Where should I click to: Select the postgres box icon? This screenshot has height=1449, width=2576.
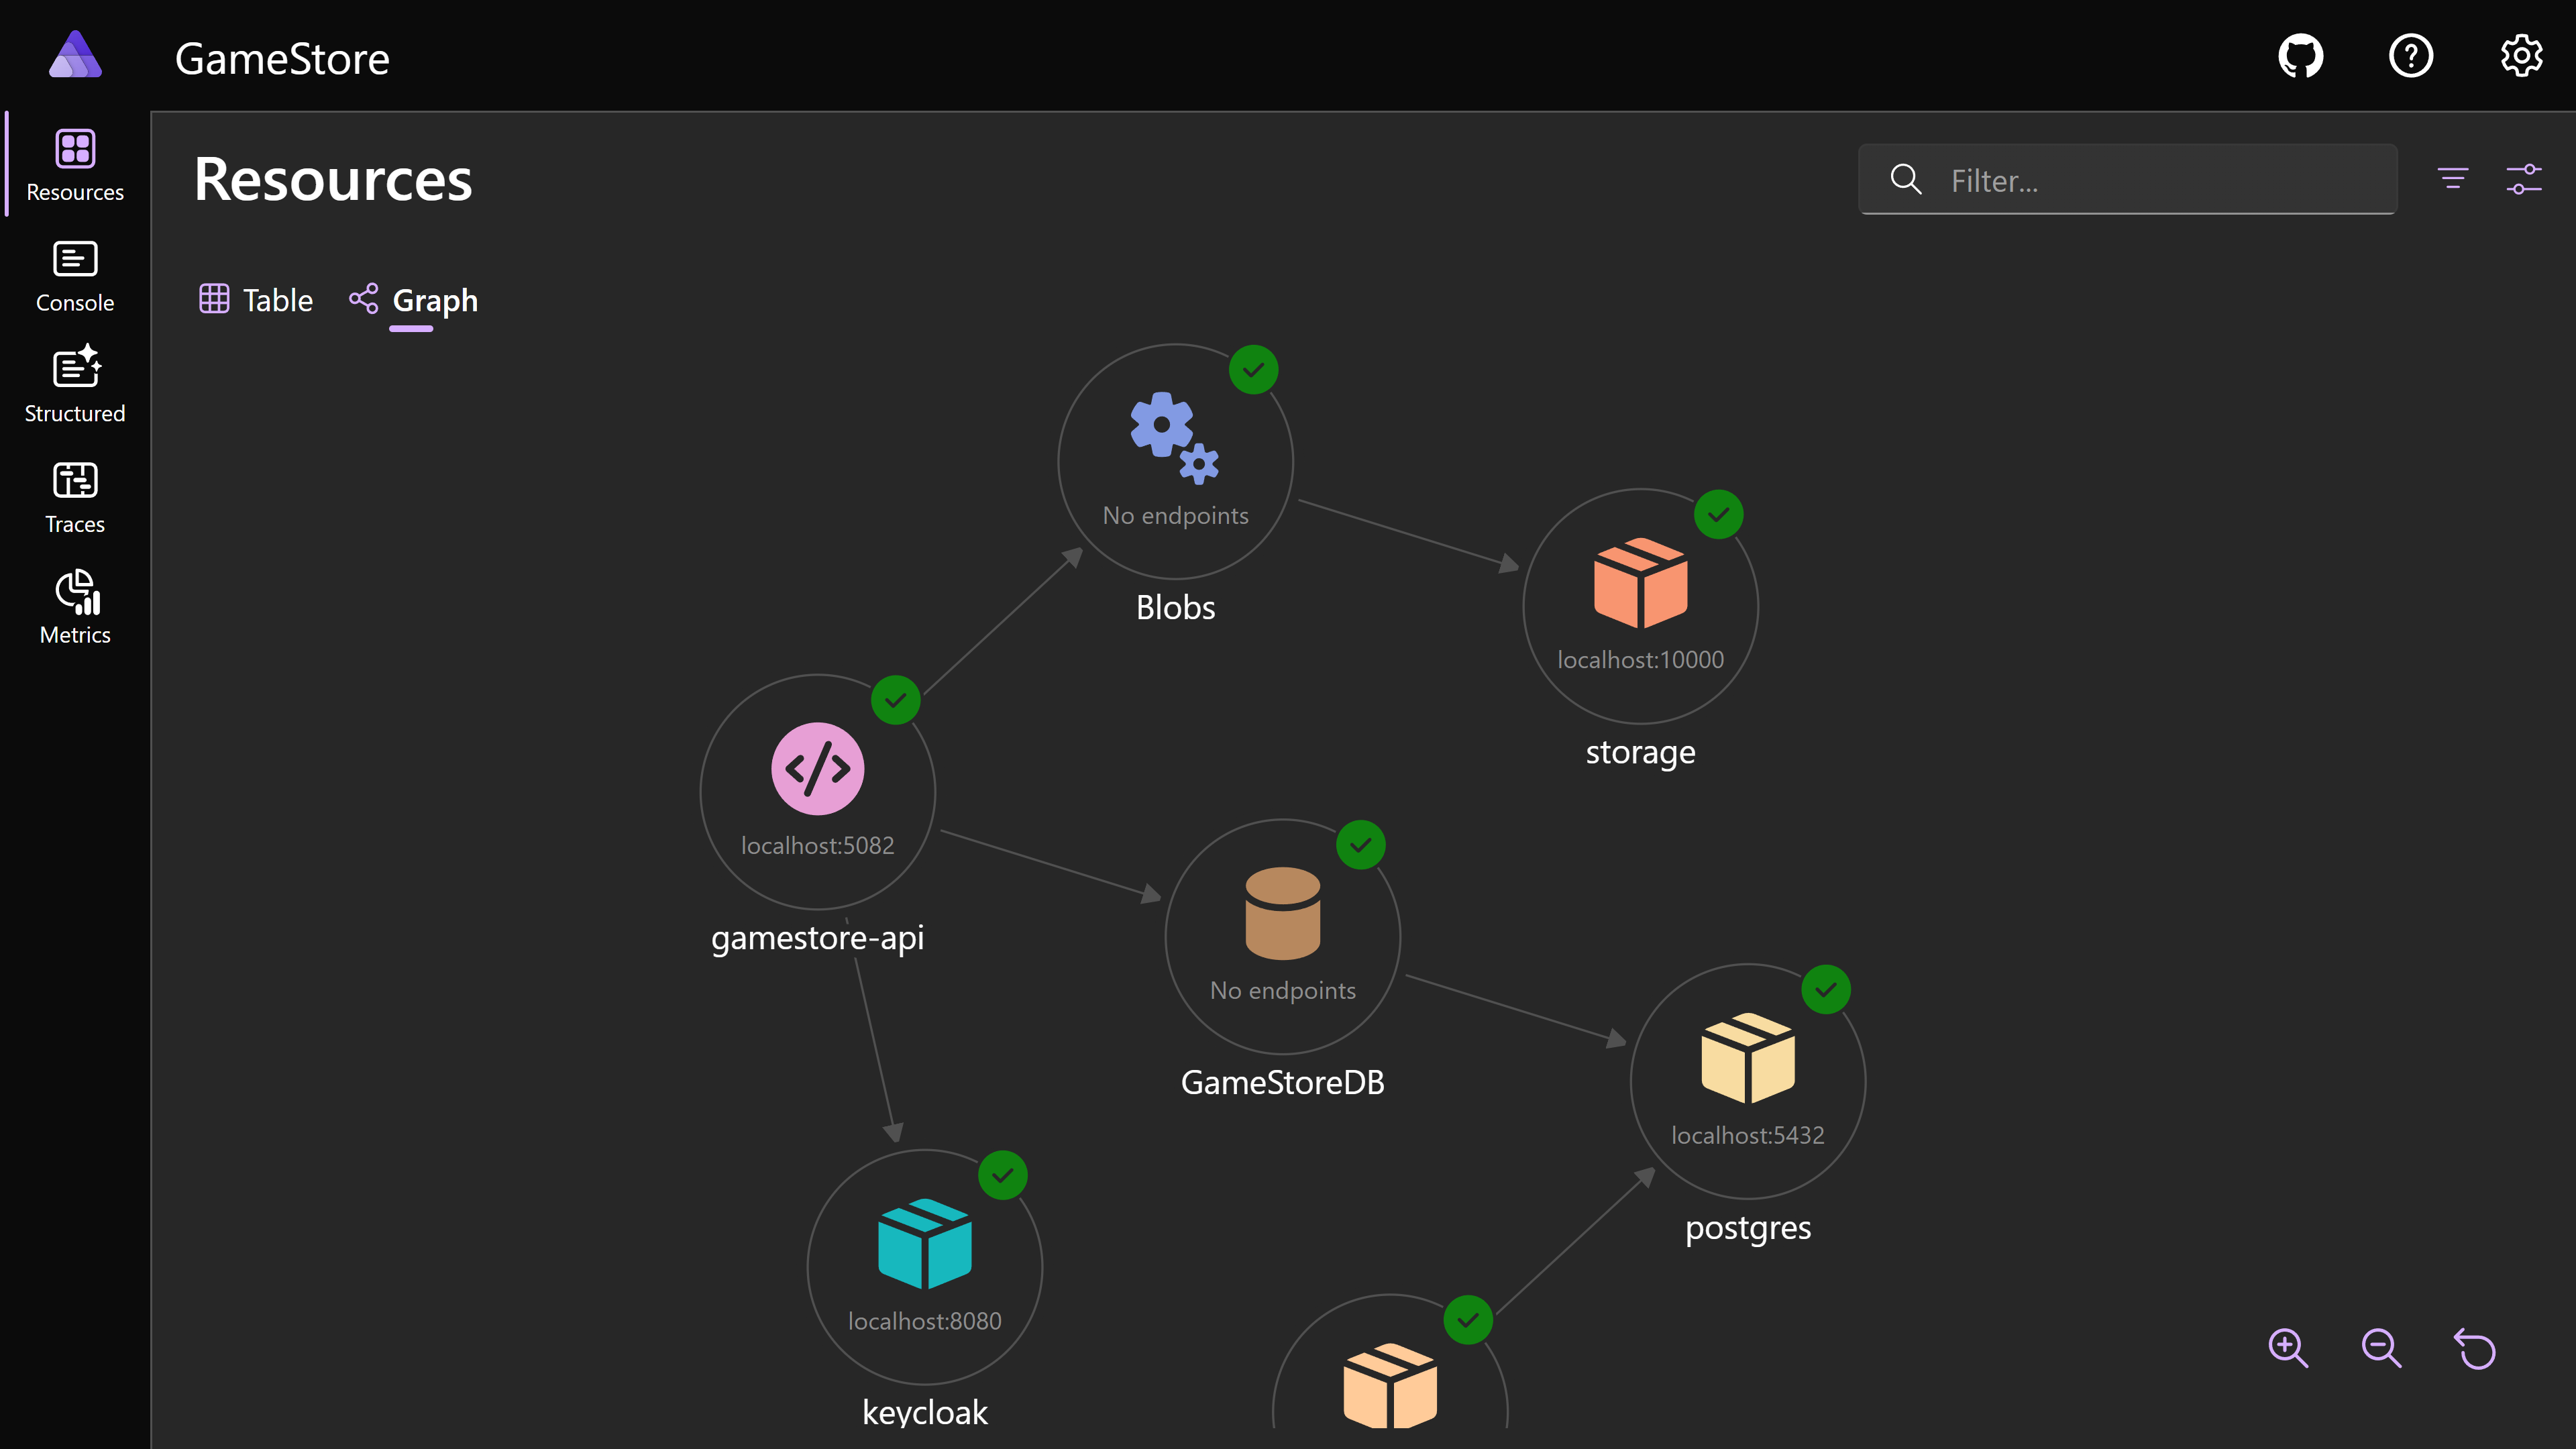(x=1748, y=1058)
